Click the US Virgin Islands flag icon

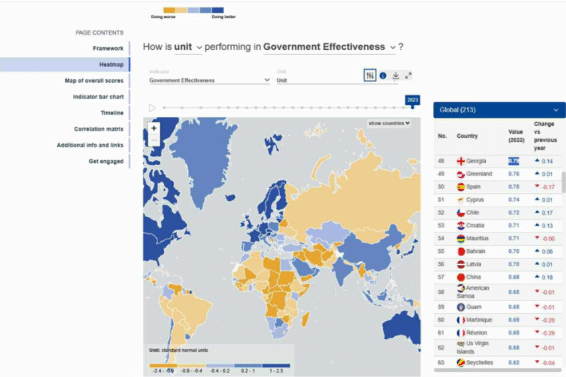pos(461,344)
